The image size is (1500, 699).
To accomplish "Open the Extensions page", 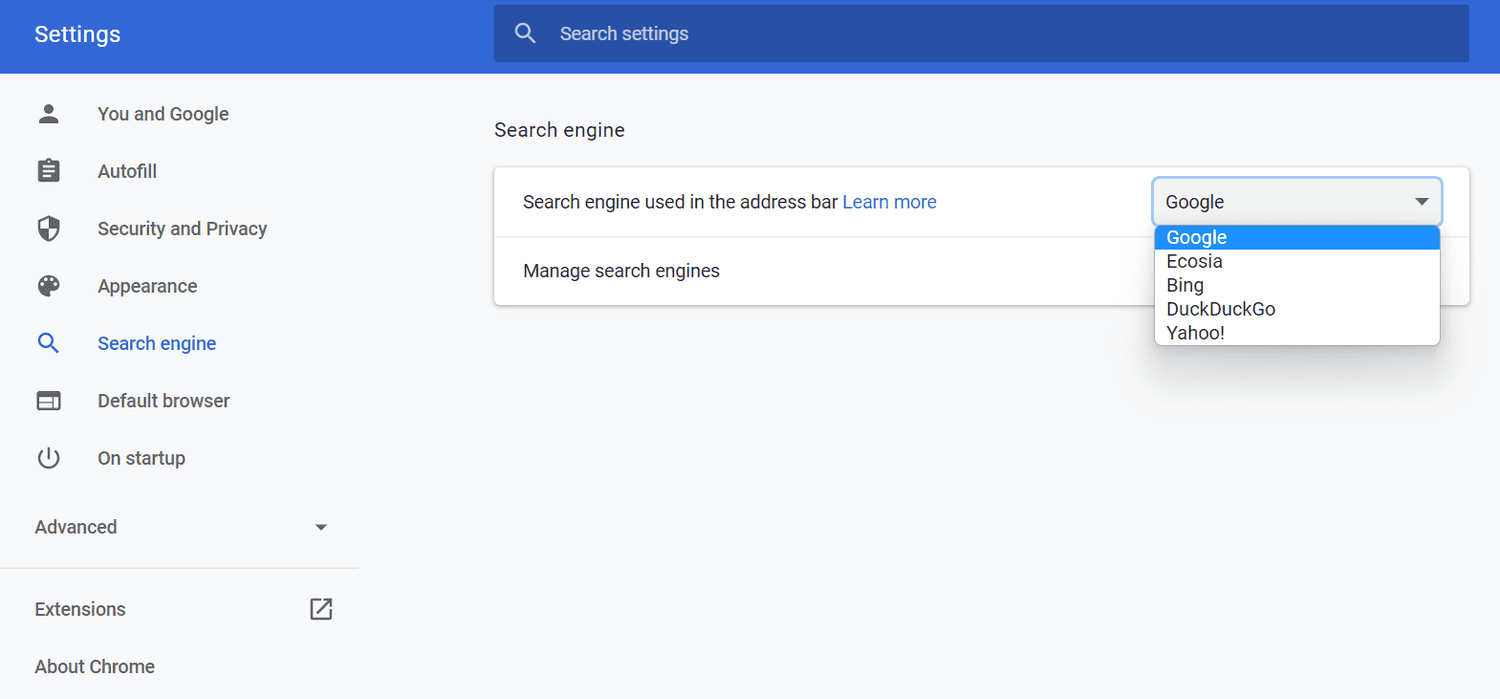I will (x=80, y=609).
